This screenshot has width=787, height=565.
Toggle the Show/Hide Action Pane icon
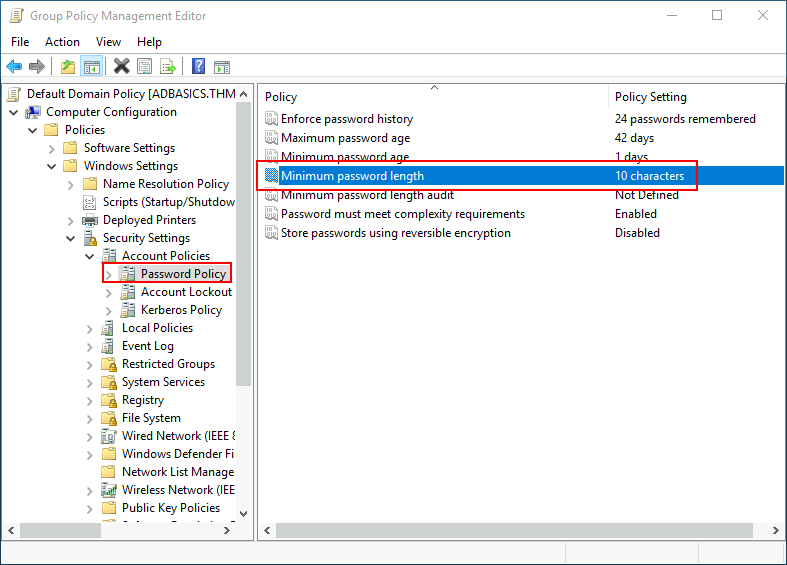pyautogui.click(x=222, y=67)
